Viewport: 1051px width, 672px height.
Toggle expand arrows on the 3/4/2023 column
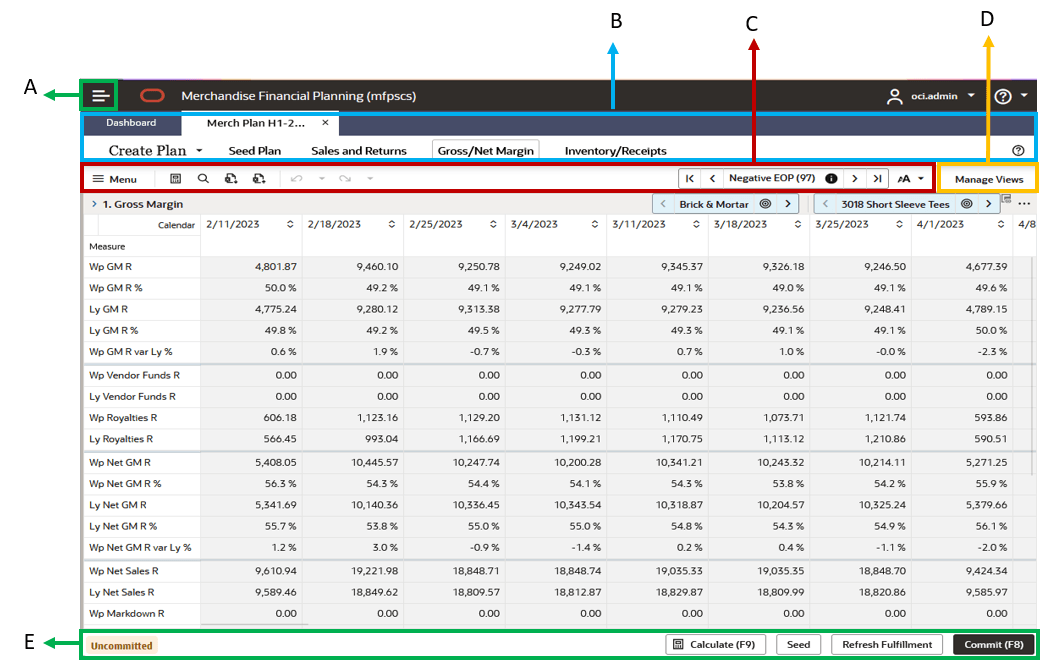pos(595,224)
